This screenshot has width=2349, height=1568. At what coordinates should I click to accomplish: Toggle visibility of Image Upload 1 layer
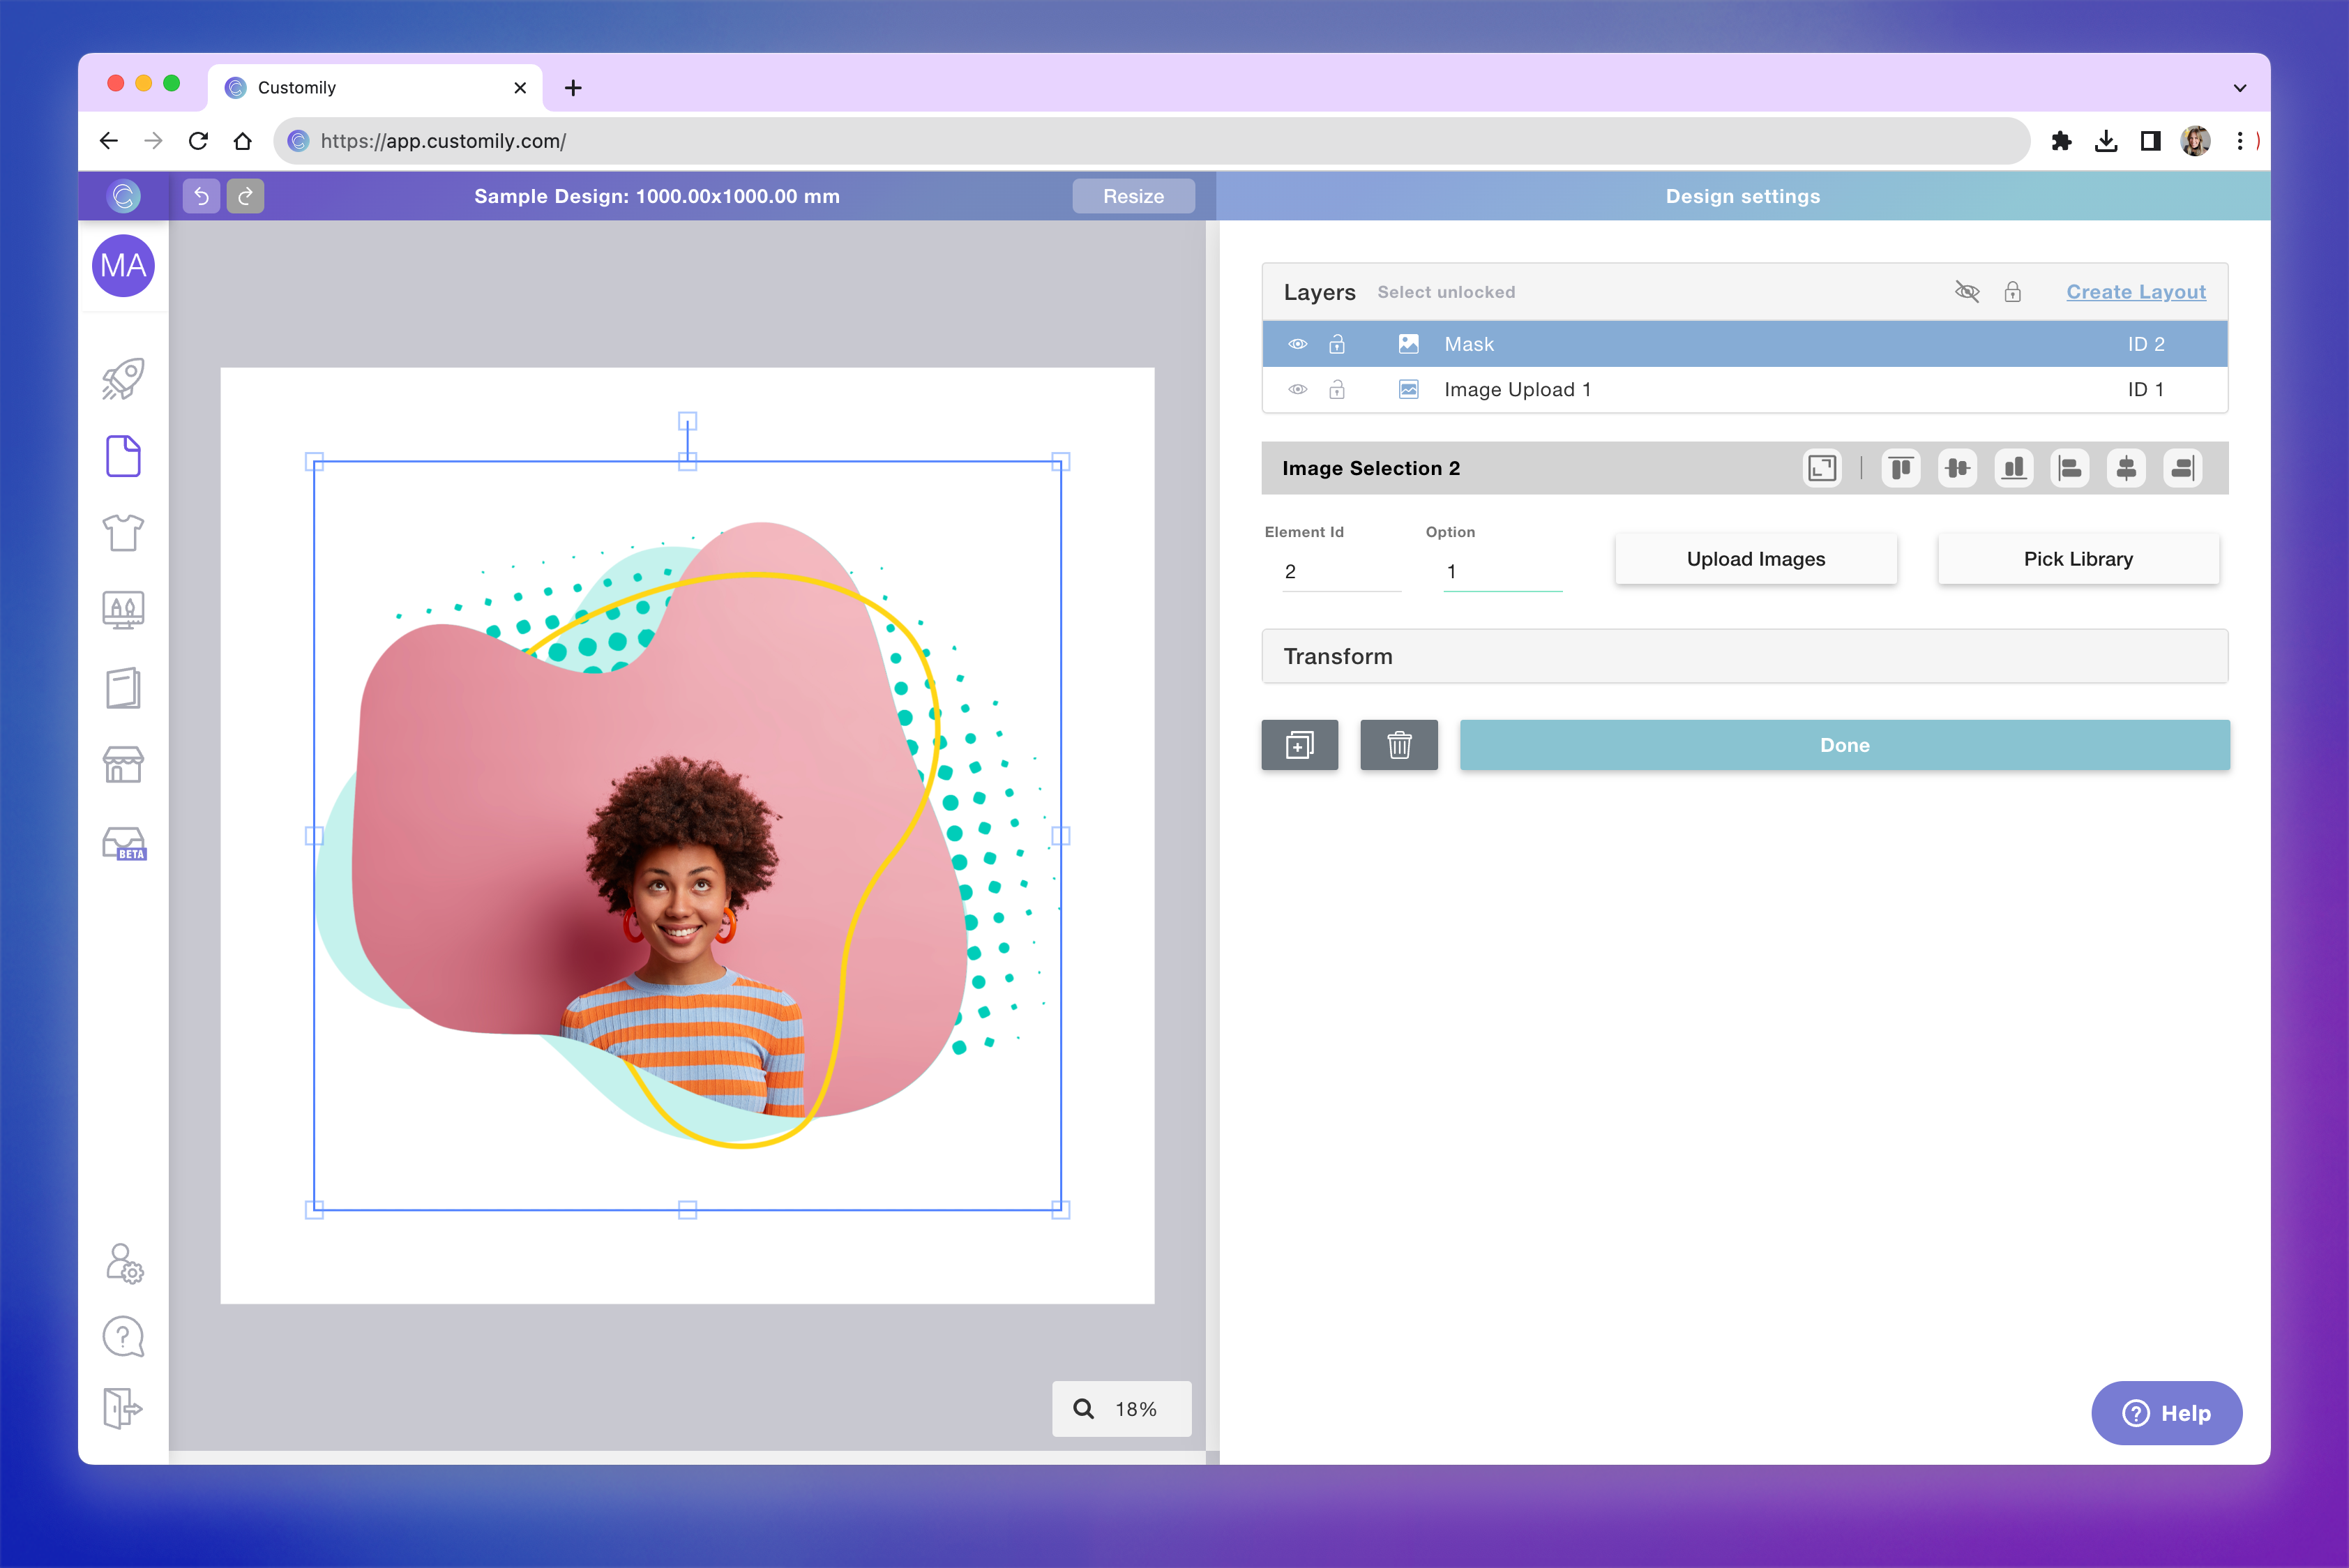(x=1297, y=390)
